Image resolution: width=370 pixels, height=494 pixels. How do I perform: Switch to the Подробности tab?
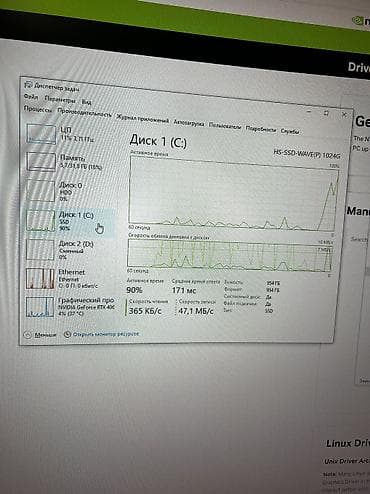pyautogui.click(x=261, y=129)
